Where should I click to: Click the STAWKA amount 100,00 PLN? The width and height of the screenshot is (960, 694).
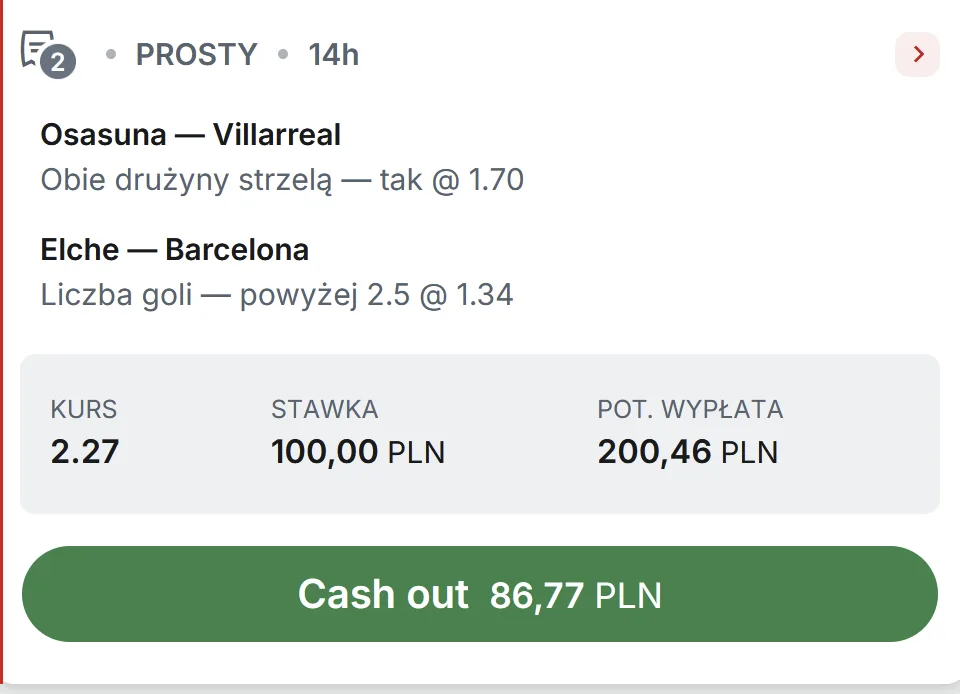(x=358, y=451)
